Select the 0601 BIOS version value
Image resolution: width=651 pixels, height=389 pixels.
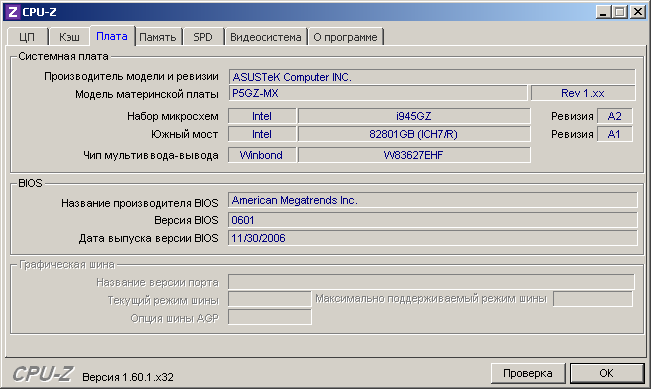[x=433, y=220]
